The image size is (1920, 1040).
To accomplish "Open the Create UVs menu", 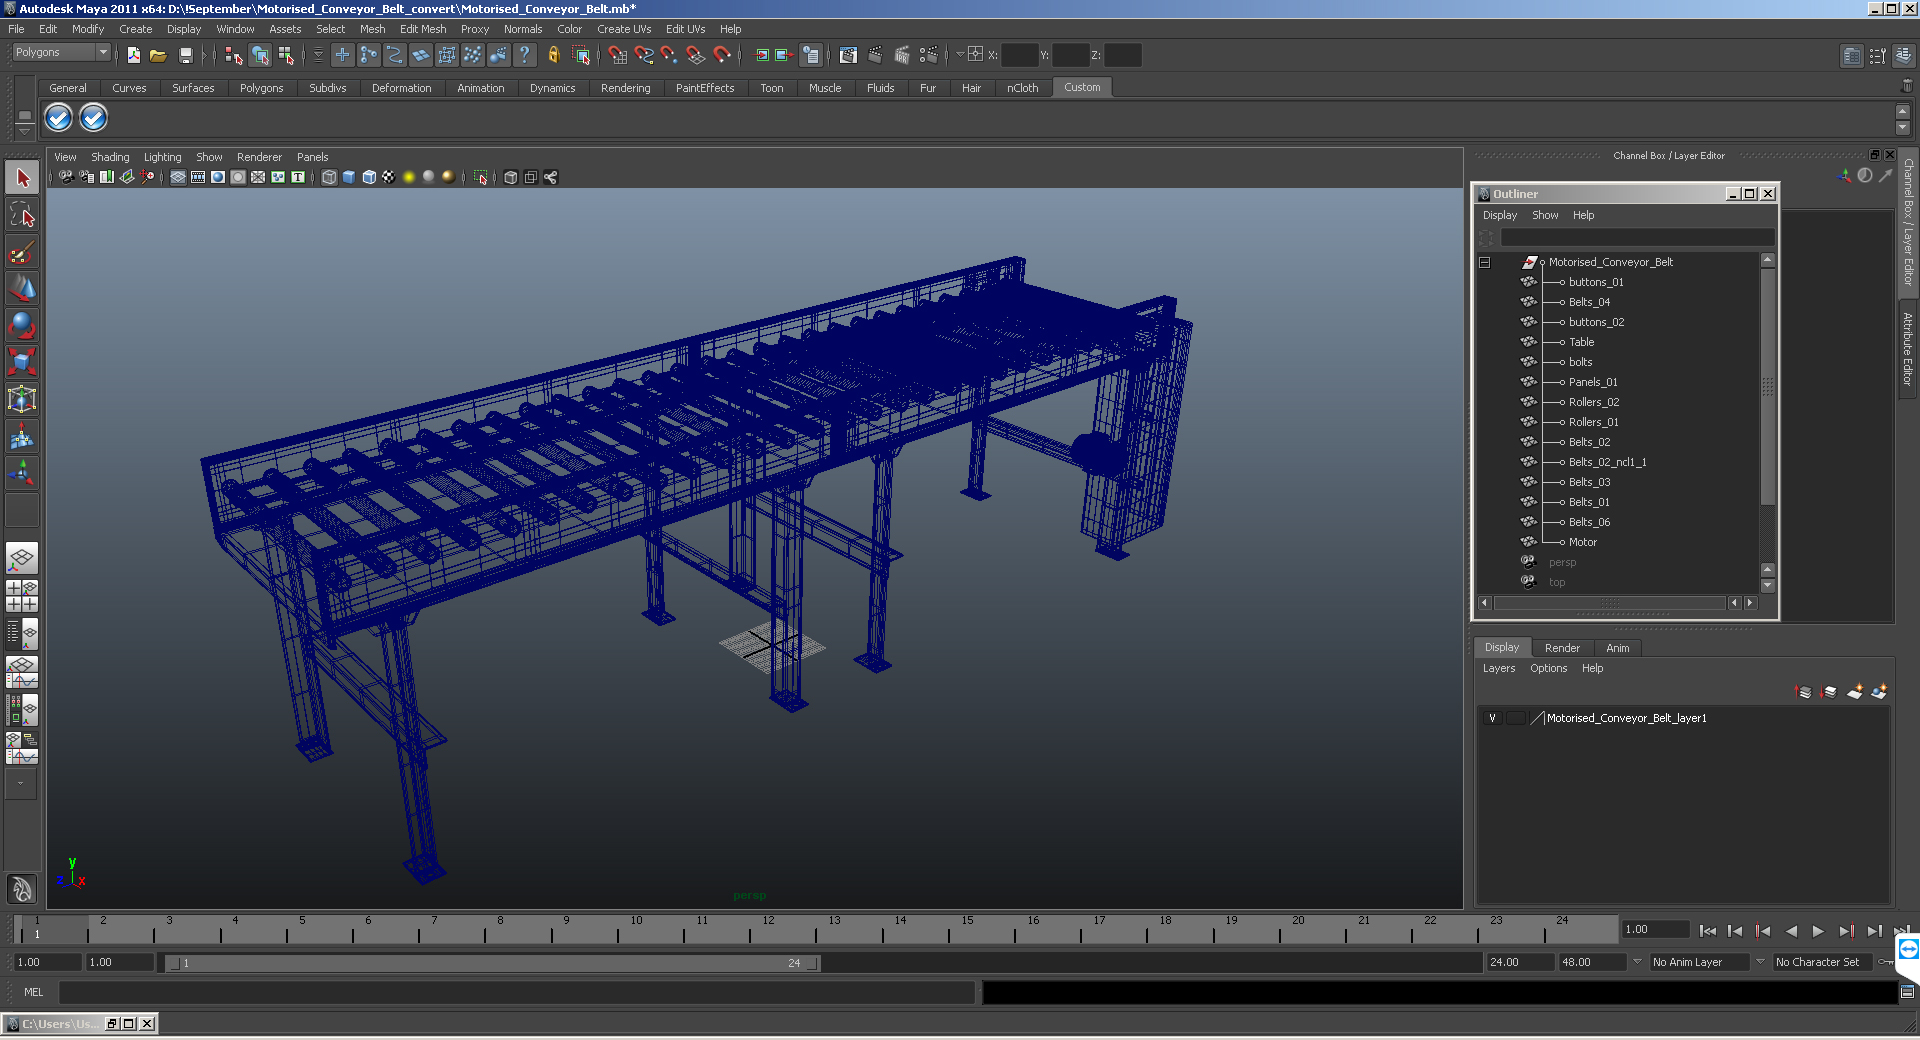I will (624, 29).
